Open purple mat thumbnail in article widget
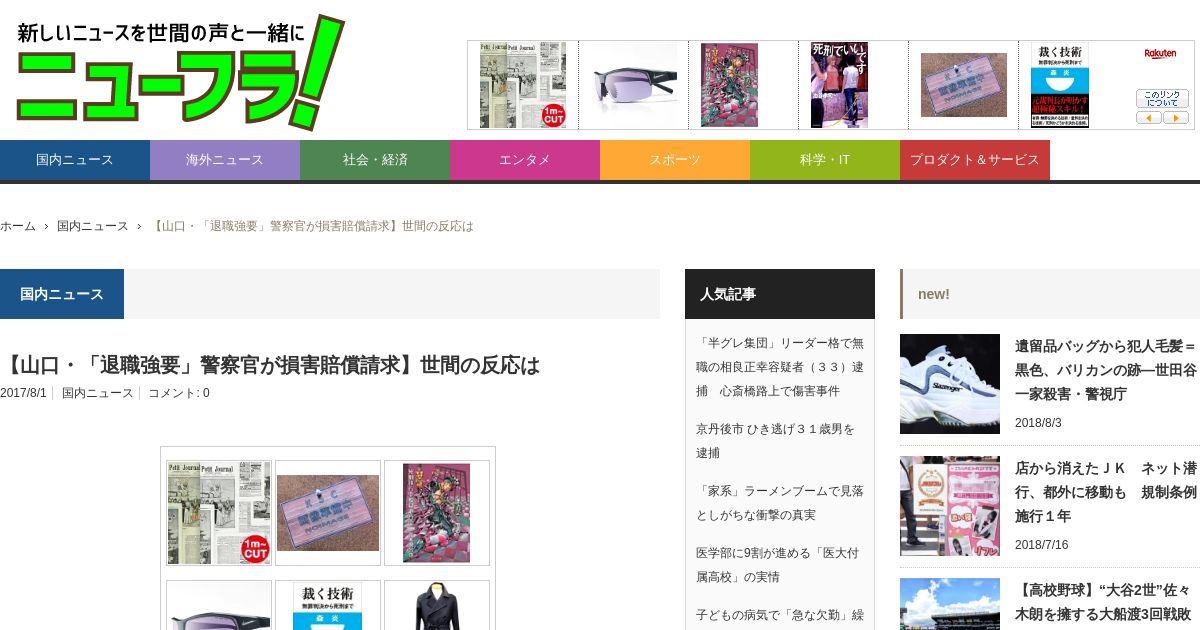1200x630 pixels. click(328, 513)
